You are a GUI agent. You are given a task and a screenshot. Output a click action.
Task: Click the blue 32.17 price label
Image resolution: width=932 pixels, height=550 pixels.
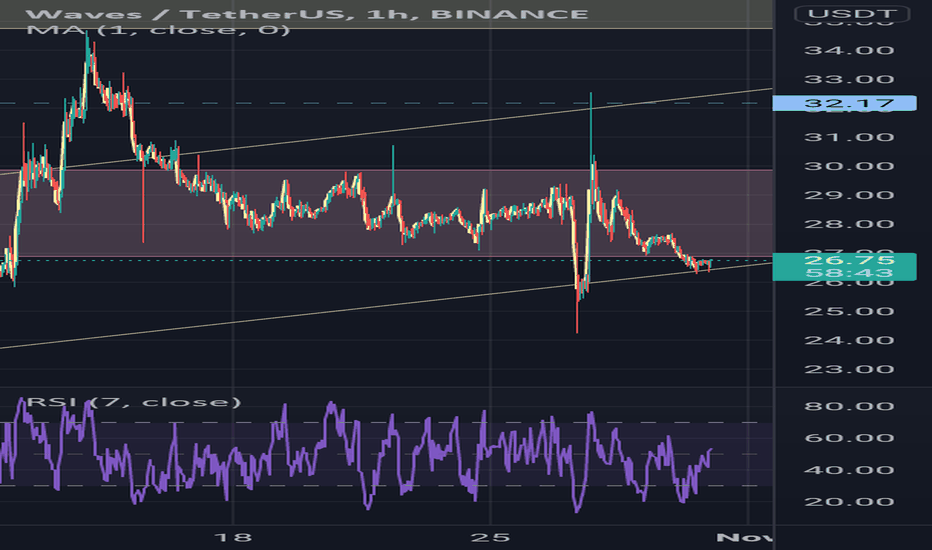pyautogui.click(x=844, y=103)
